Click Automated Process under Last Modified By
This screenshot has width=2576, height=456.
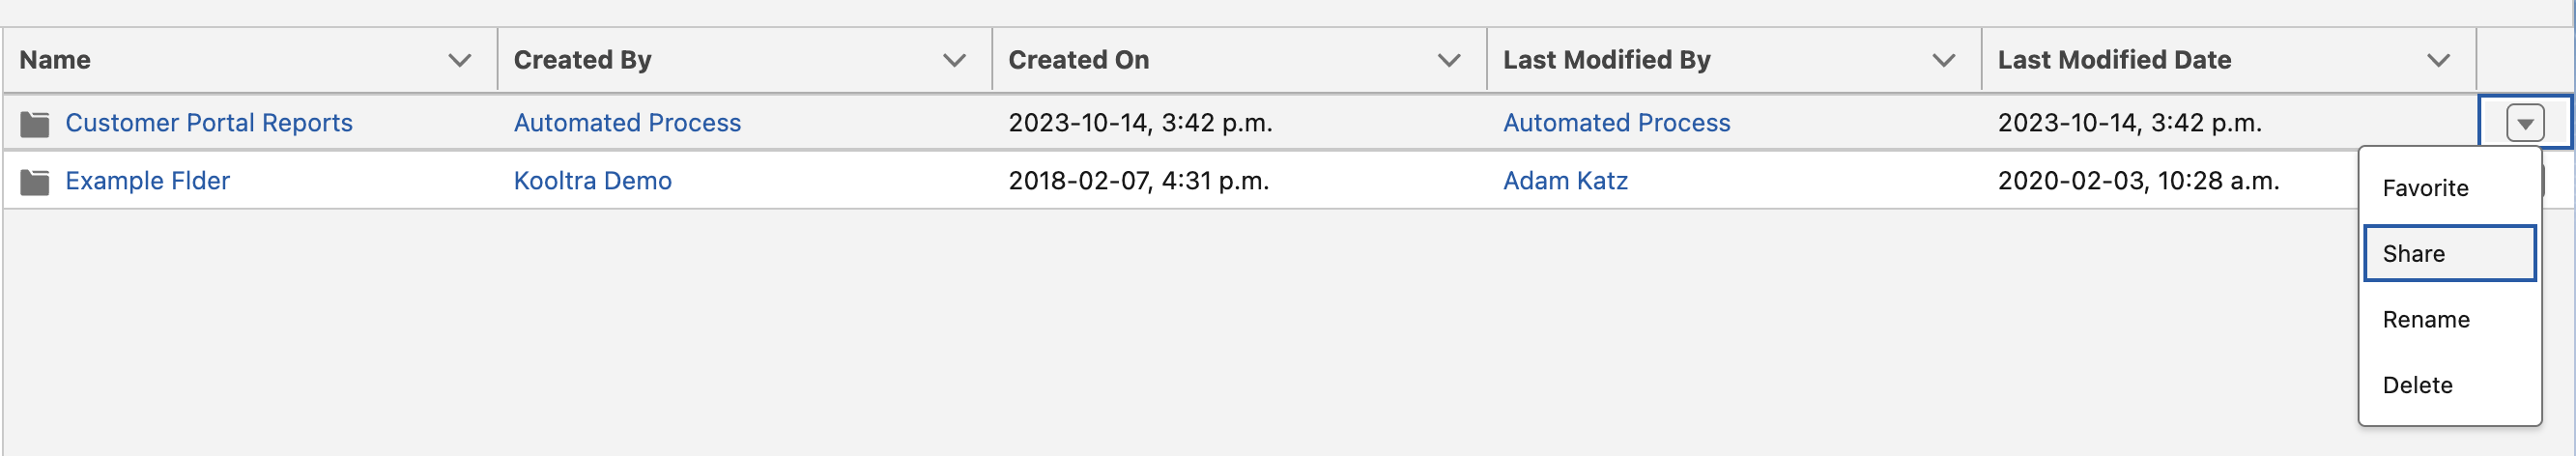(1616, 123)
